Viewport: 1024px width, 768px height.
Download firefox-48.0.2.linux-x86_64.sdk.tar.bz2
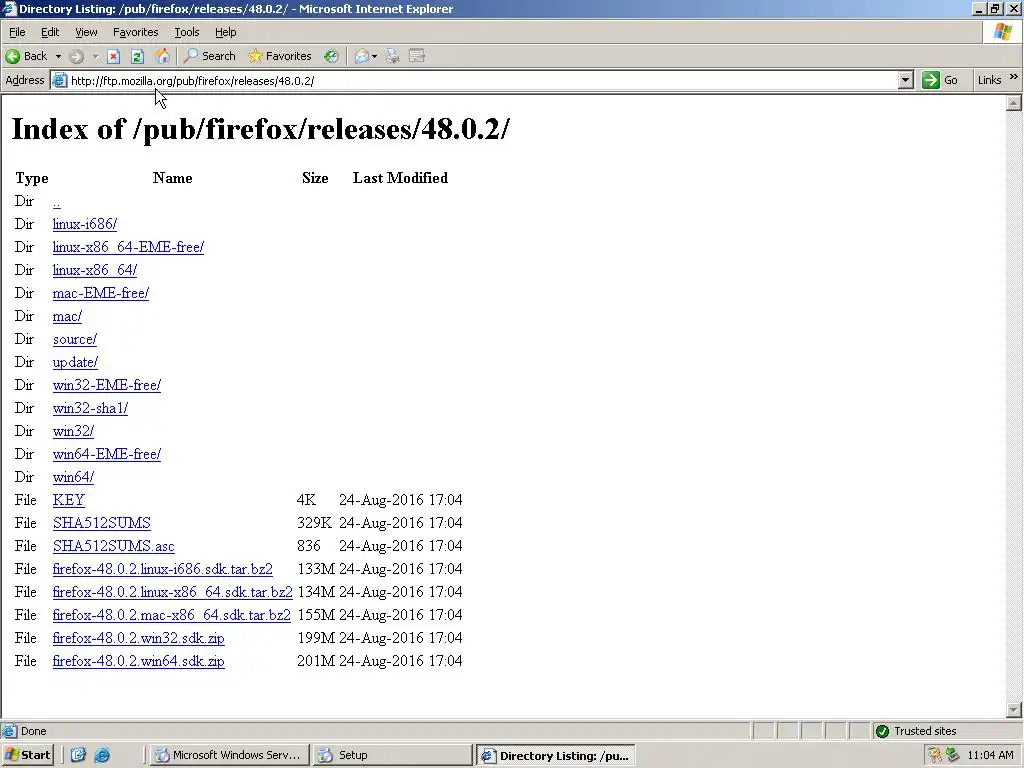tap(172, 592)
